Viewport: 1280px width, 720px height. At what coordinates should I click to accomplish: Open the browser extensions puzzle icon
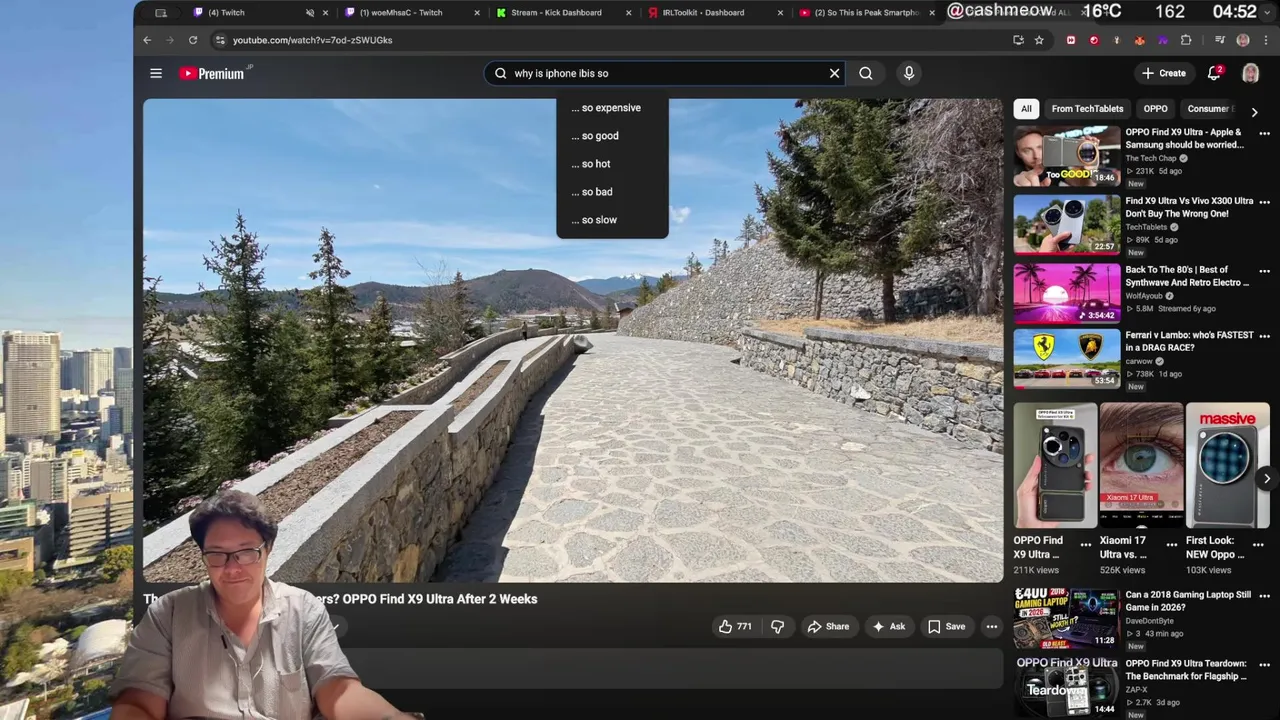[1186, 40]
